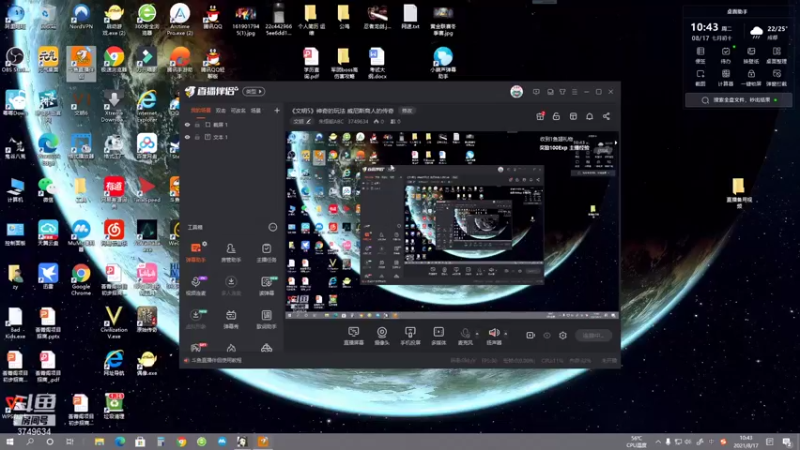Screen dimensions: 800x450
Task: Open Task View on the taskbar
Action: [x=70, y=441]
